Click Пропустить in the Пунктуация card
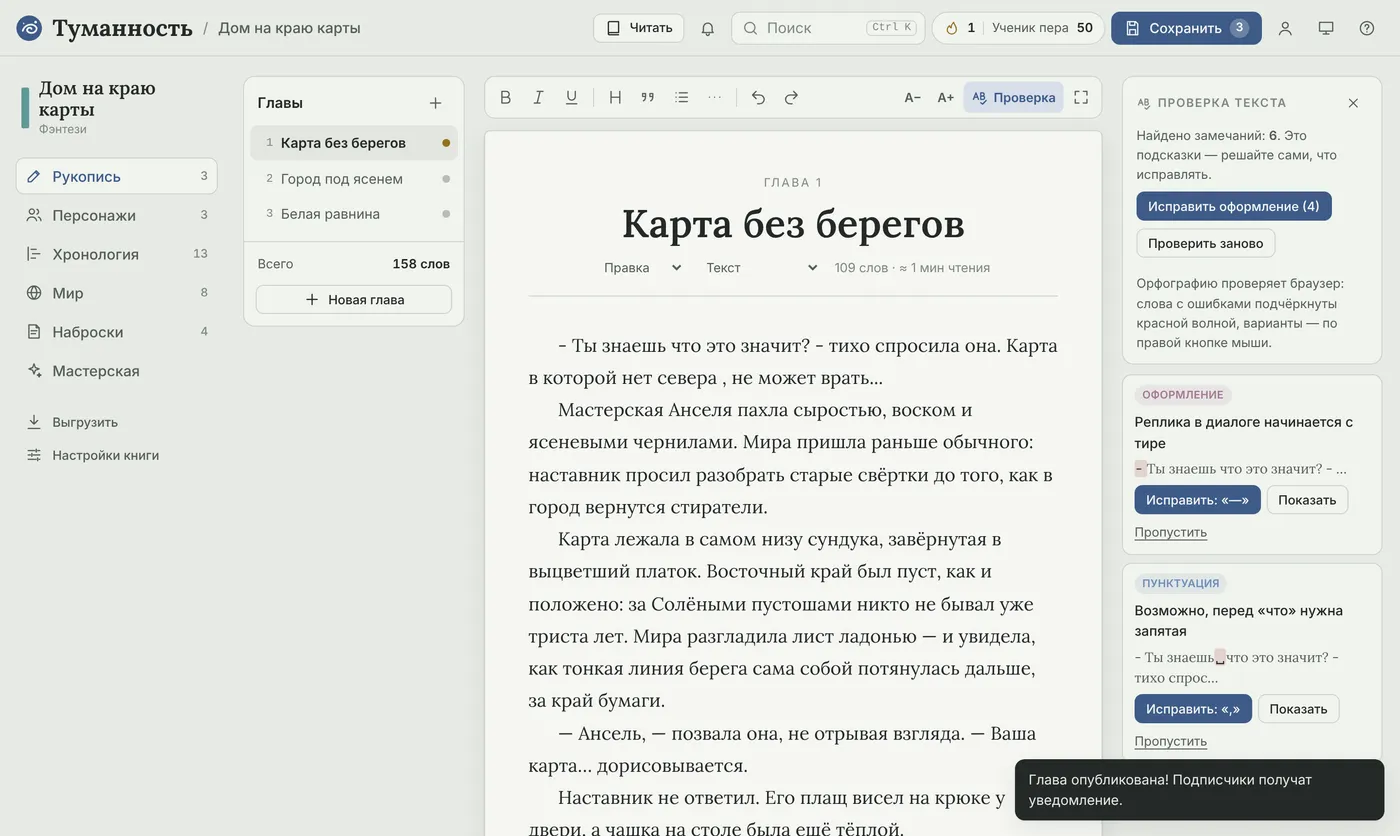This screenshot has height=836, width=1400. point(1170,741)
